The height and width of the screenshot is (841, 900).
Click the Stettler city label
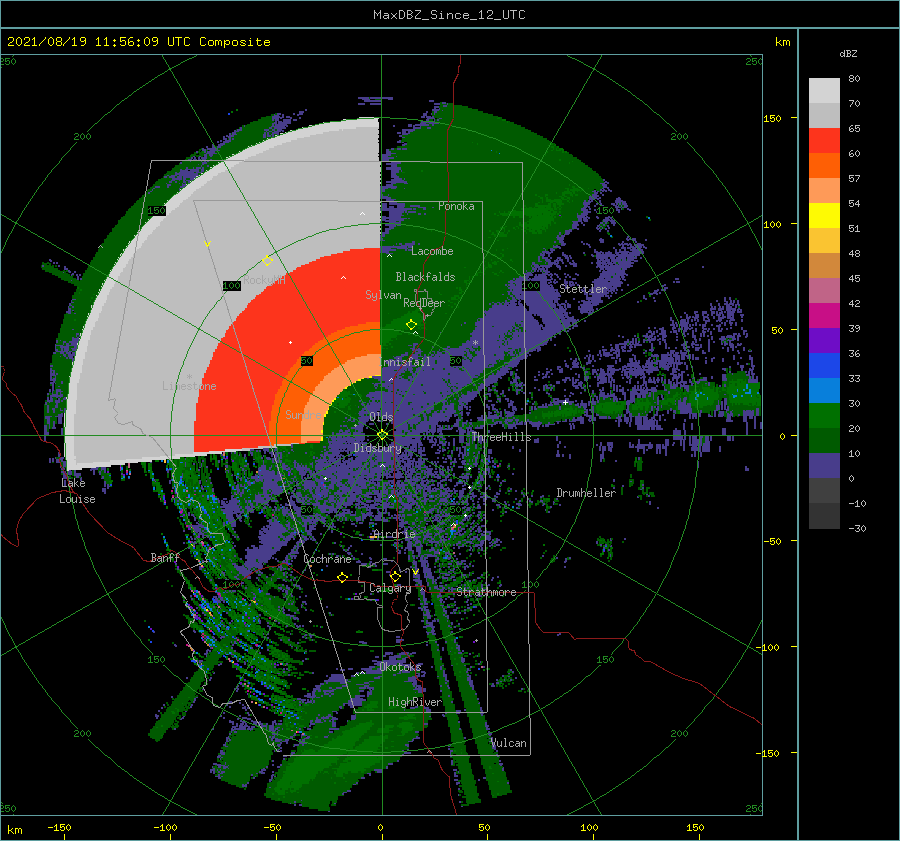(583, 289)
